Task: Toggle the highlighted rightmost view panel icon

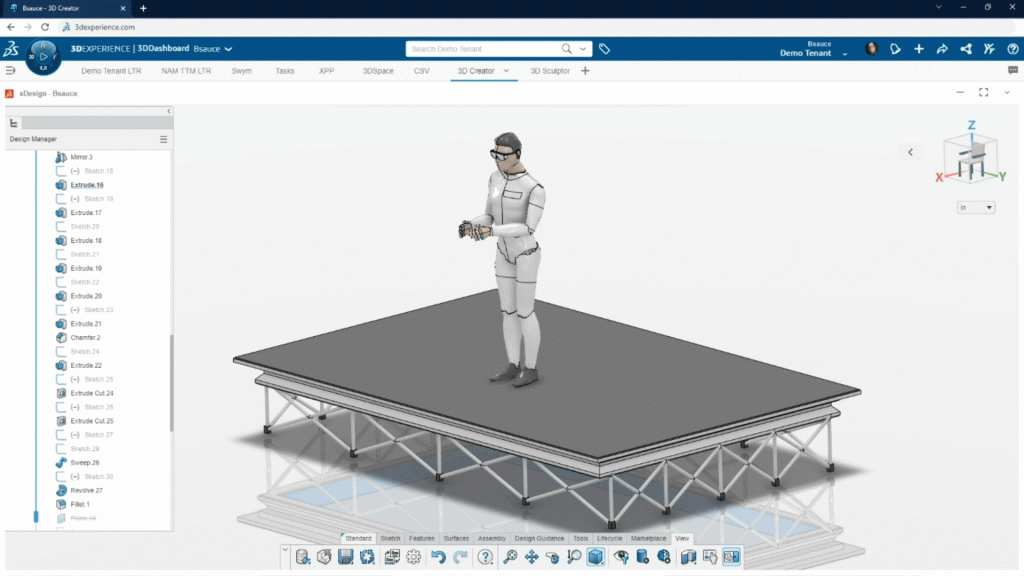Action: click(x=732, y=557)
